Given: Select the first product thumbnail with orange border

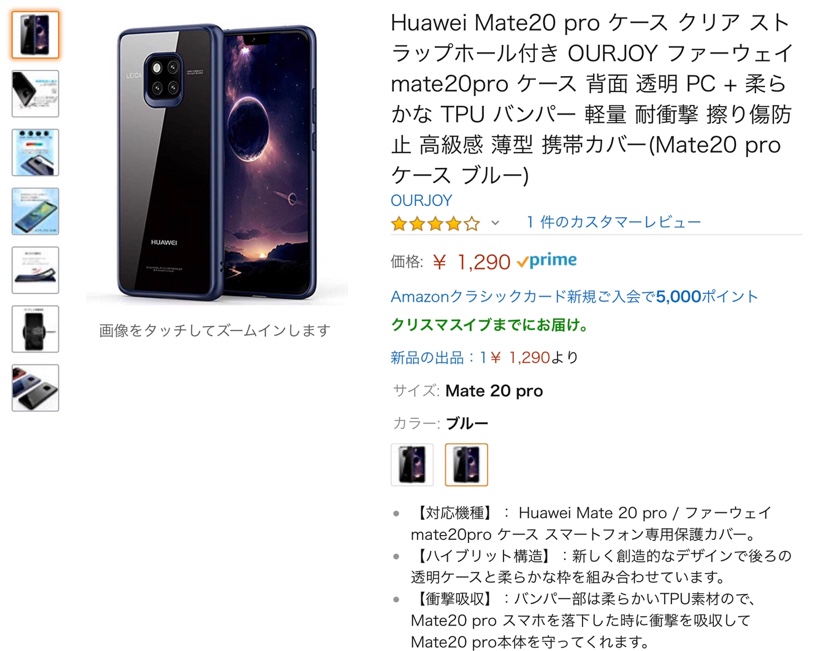Looking at the screenshot, I should [35, 35].
